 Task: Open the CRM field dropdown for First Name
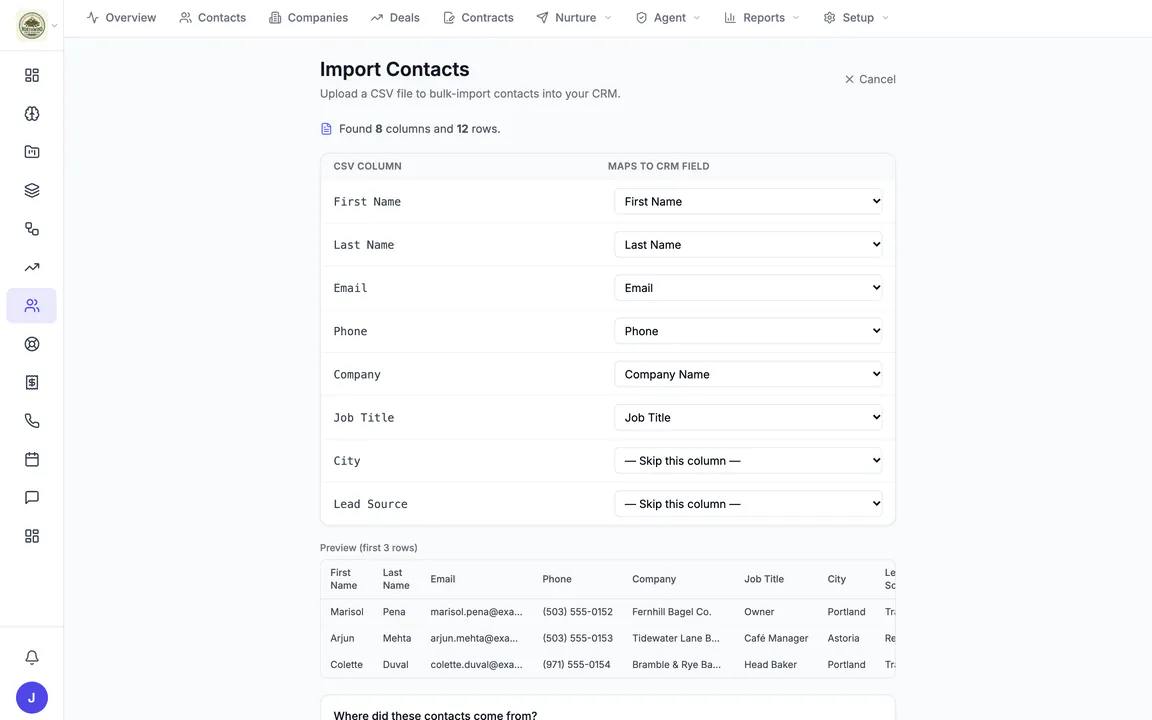point(748,201)
